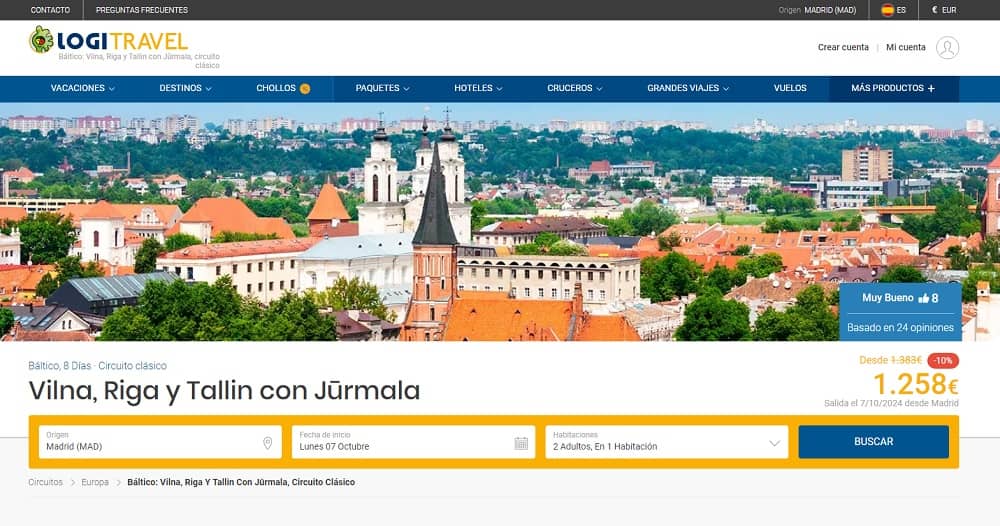Screen dimensions: 1000x526
Task: Expand the Paquetes menu chevron
Action: [x=406, y=89]
